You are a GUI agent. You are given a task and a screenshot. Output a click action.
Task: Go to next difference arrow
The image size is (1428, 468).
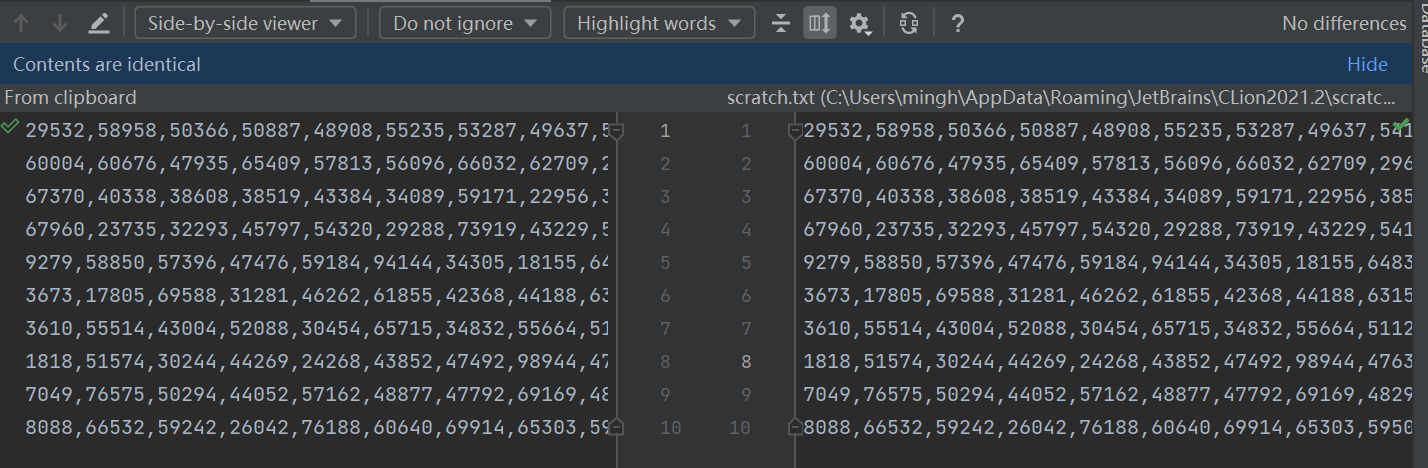[x=59, y=23]
